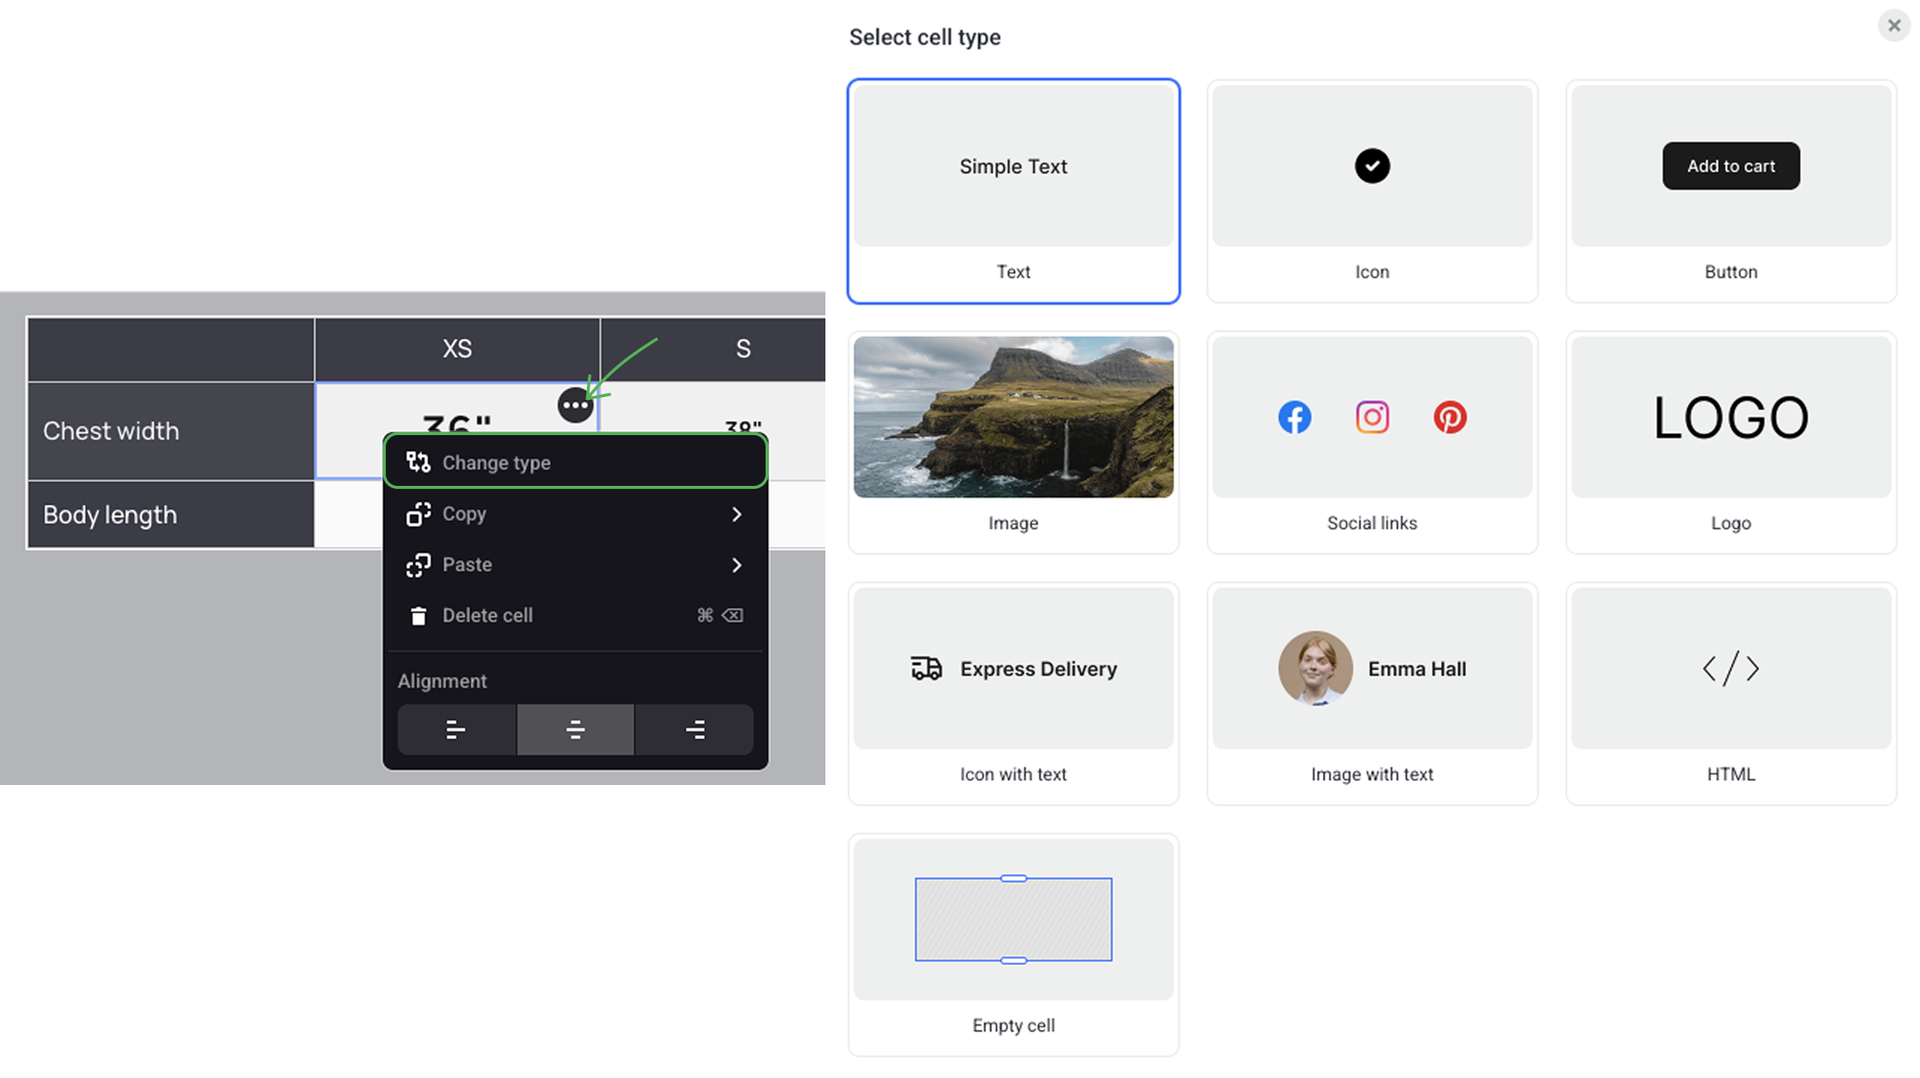The image size is (1920, 1078).
Task: Select the Text cell type card
Action: click(x=1013, y=190)
